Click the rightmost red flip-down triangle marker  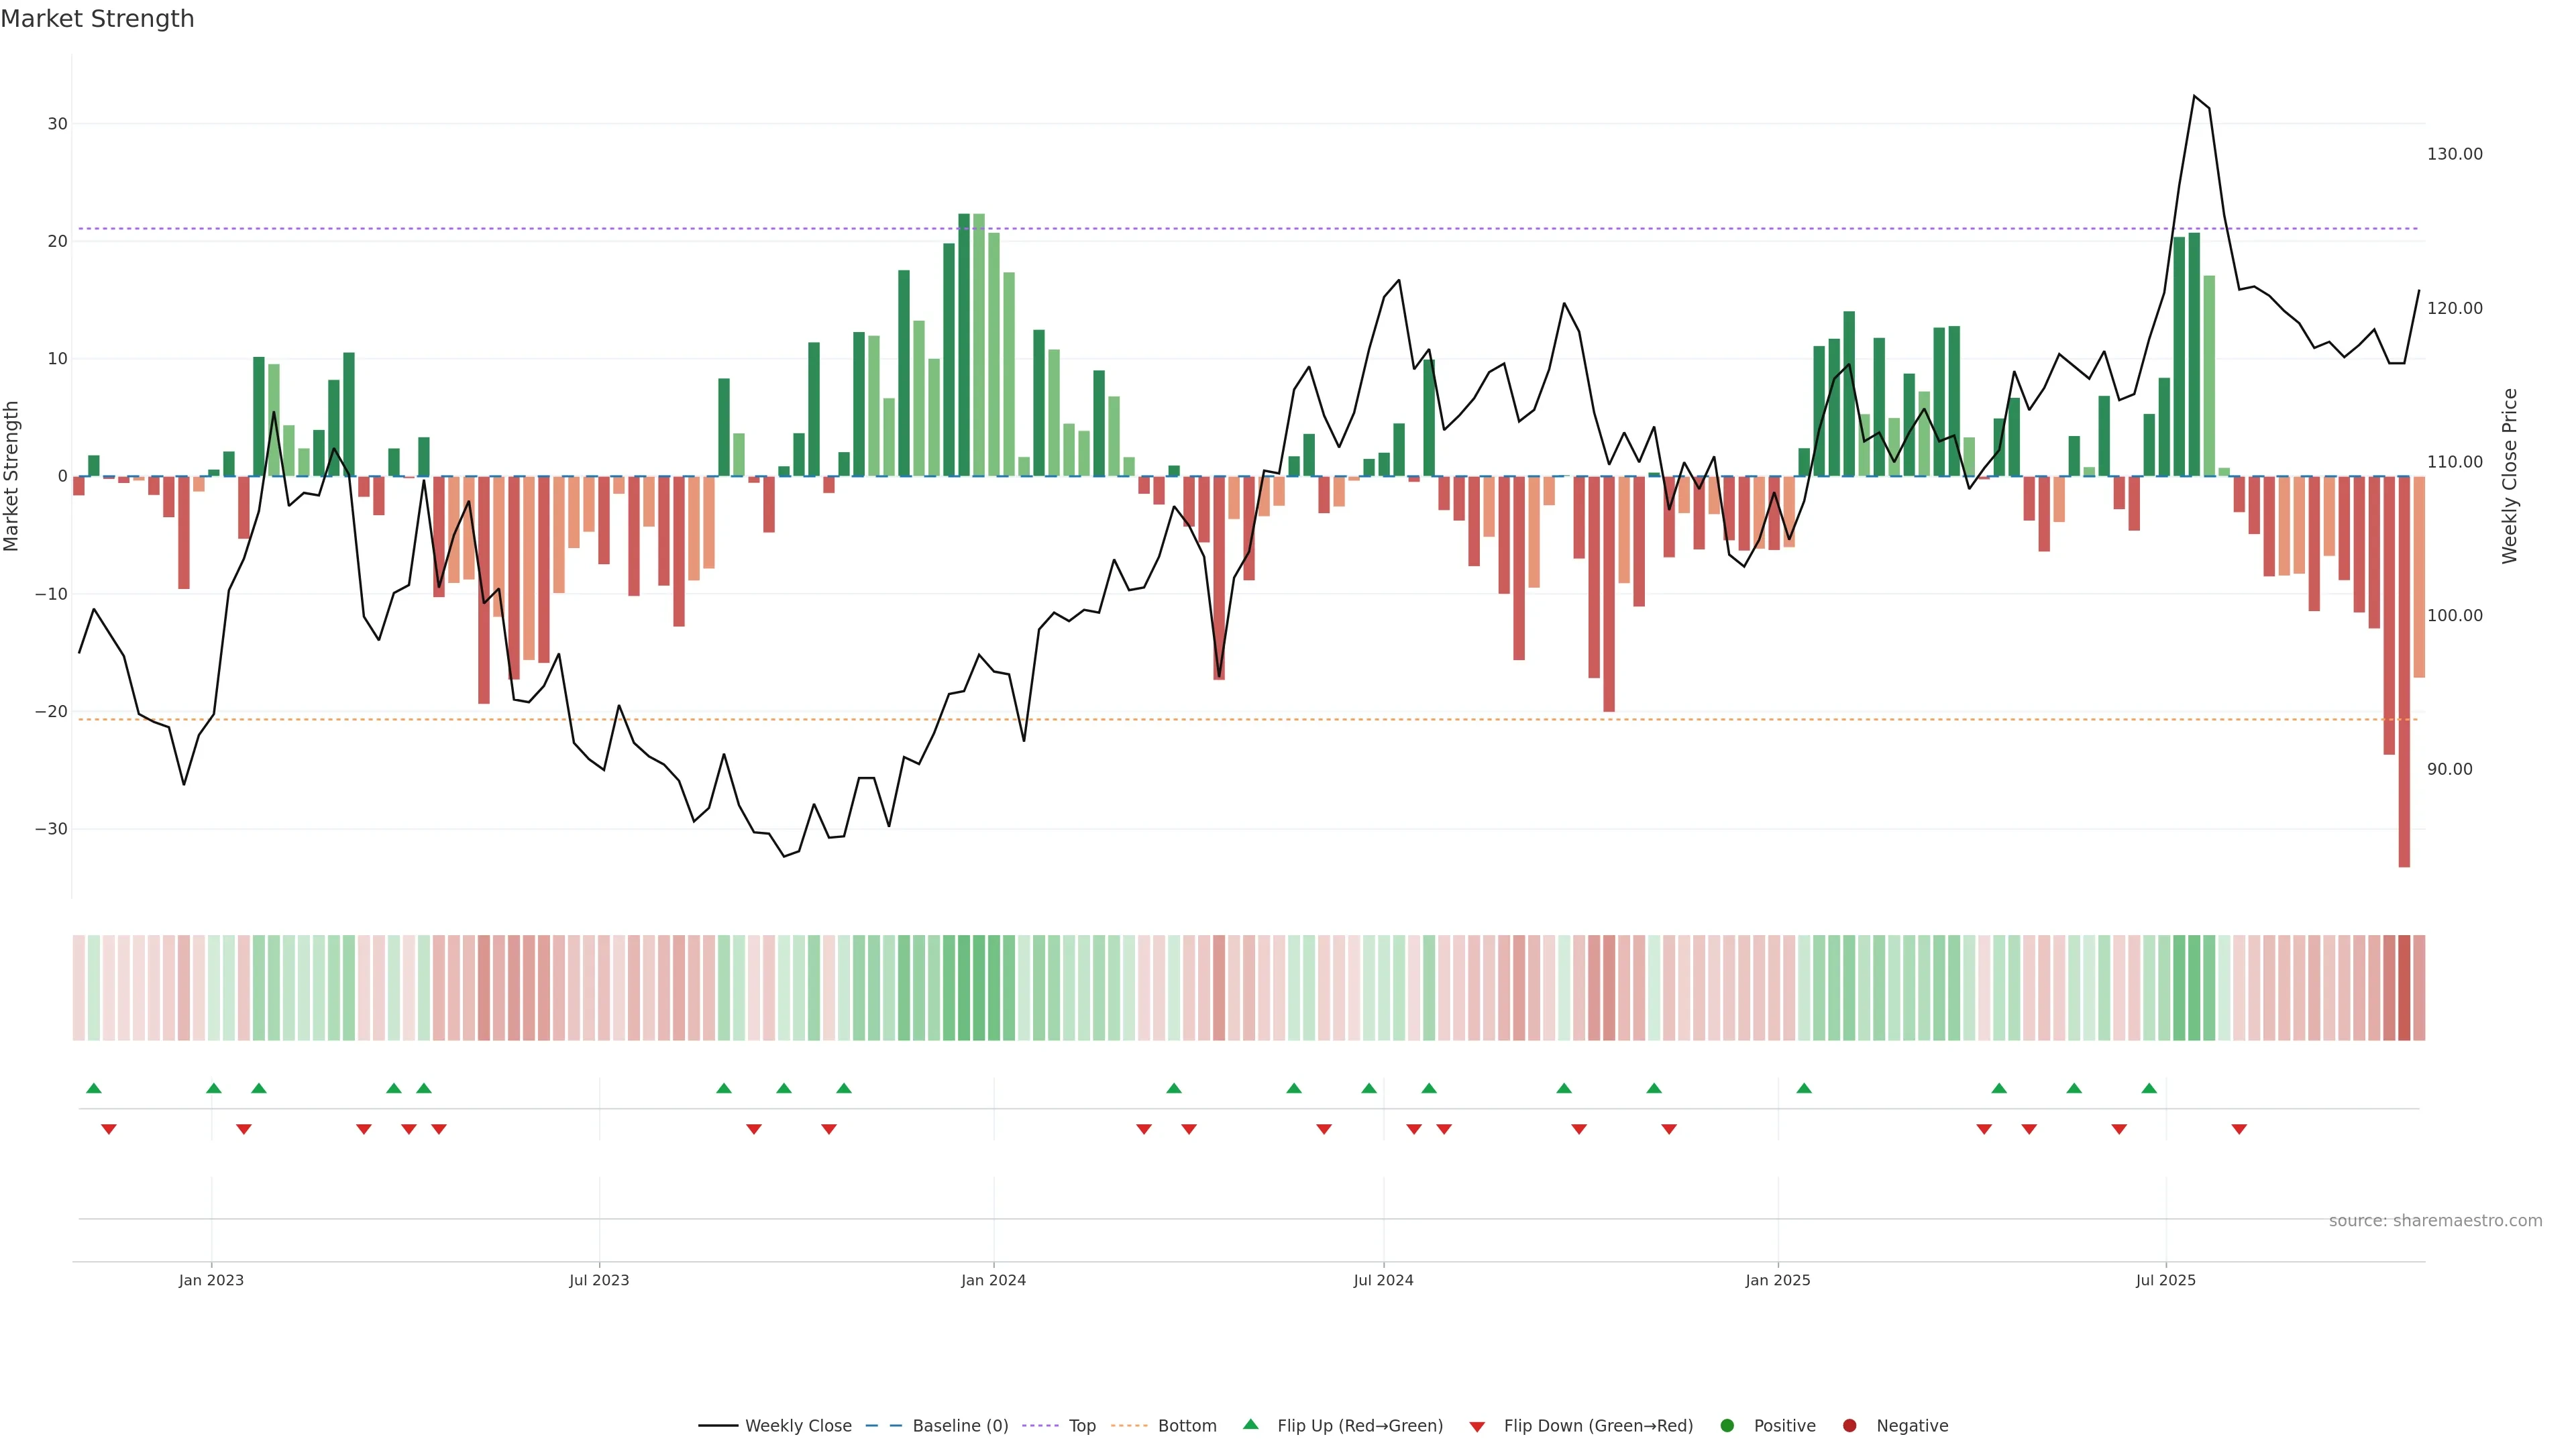2239,1129
